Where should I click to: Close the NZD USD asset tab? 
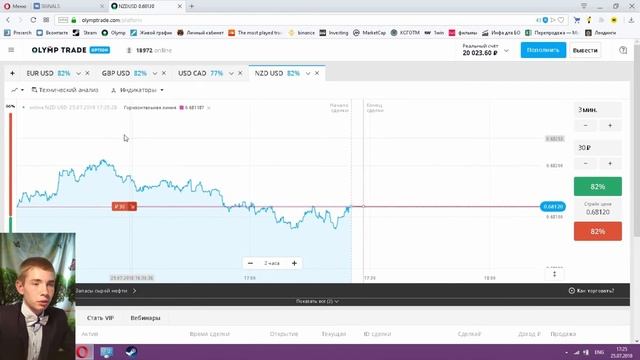tap(317, 73)
